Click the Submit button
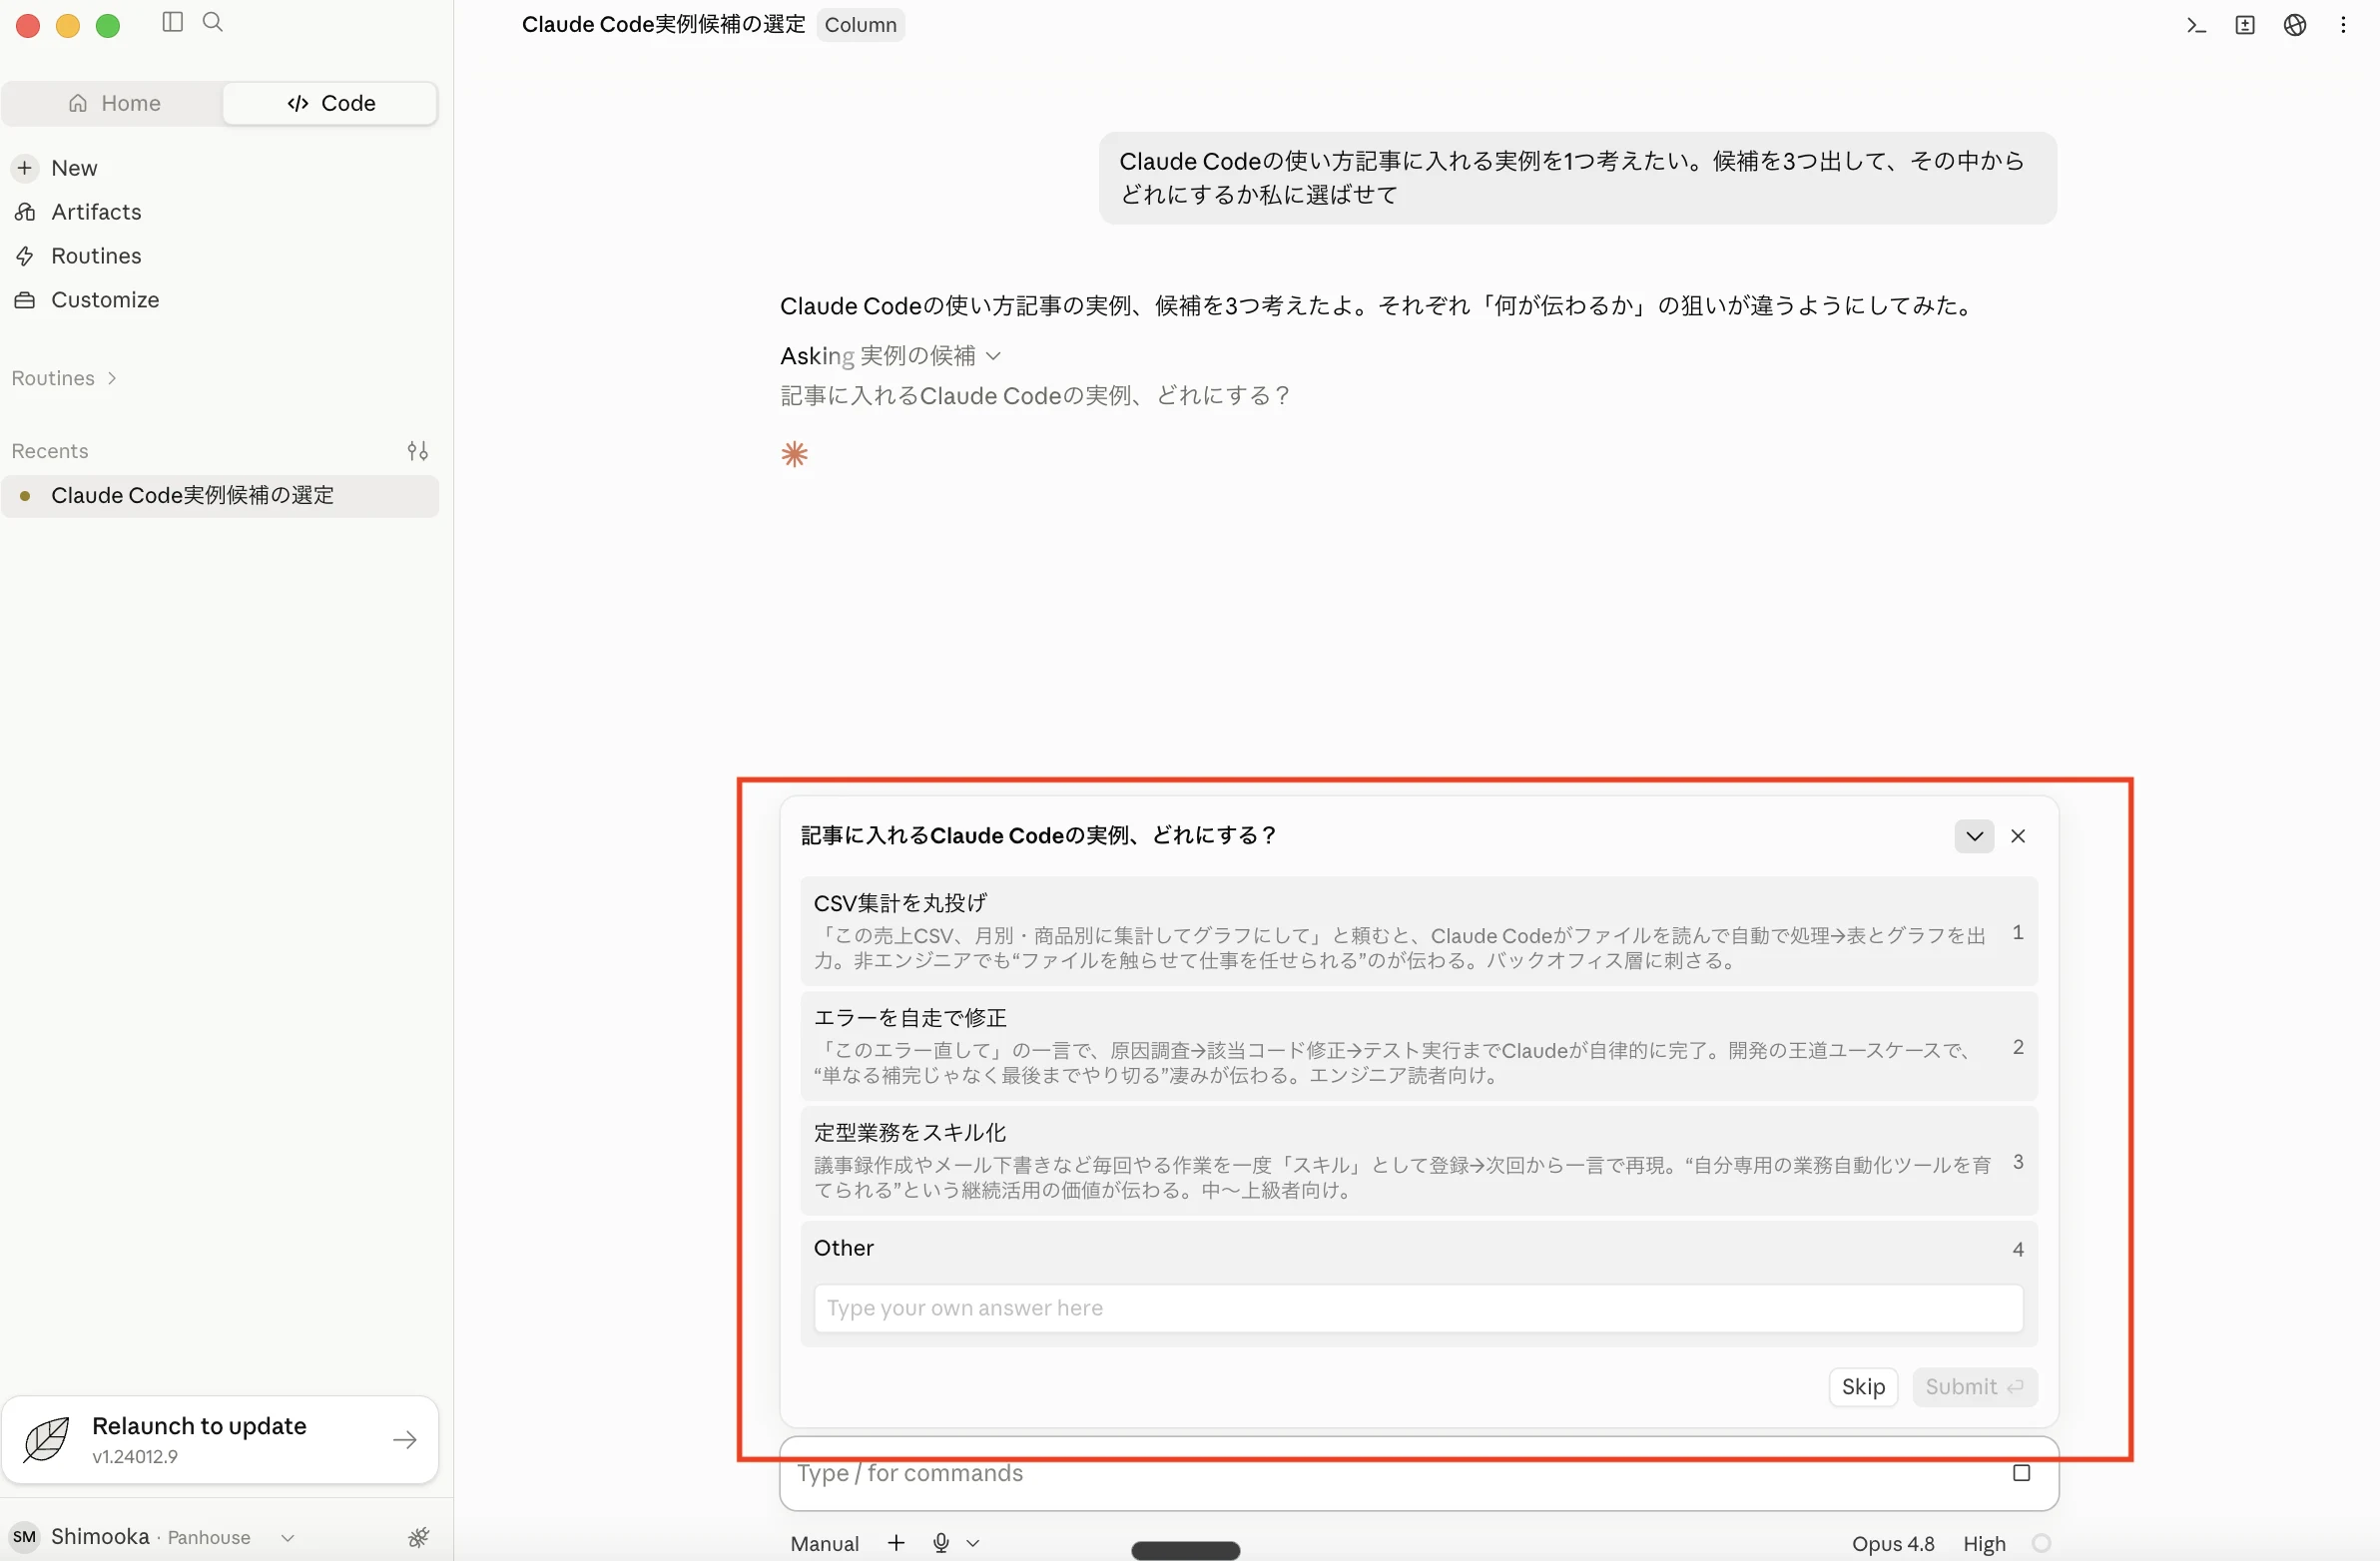 pyautogui.click(x=1974, y=1387)
